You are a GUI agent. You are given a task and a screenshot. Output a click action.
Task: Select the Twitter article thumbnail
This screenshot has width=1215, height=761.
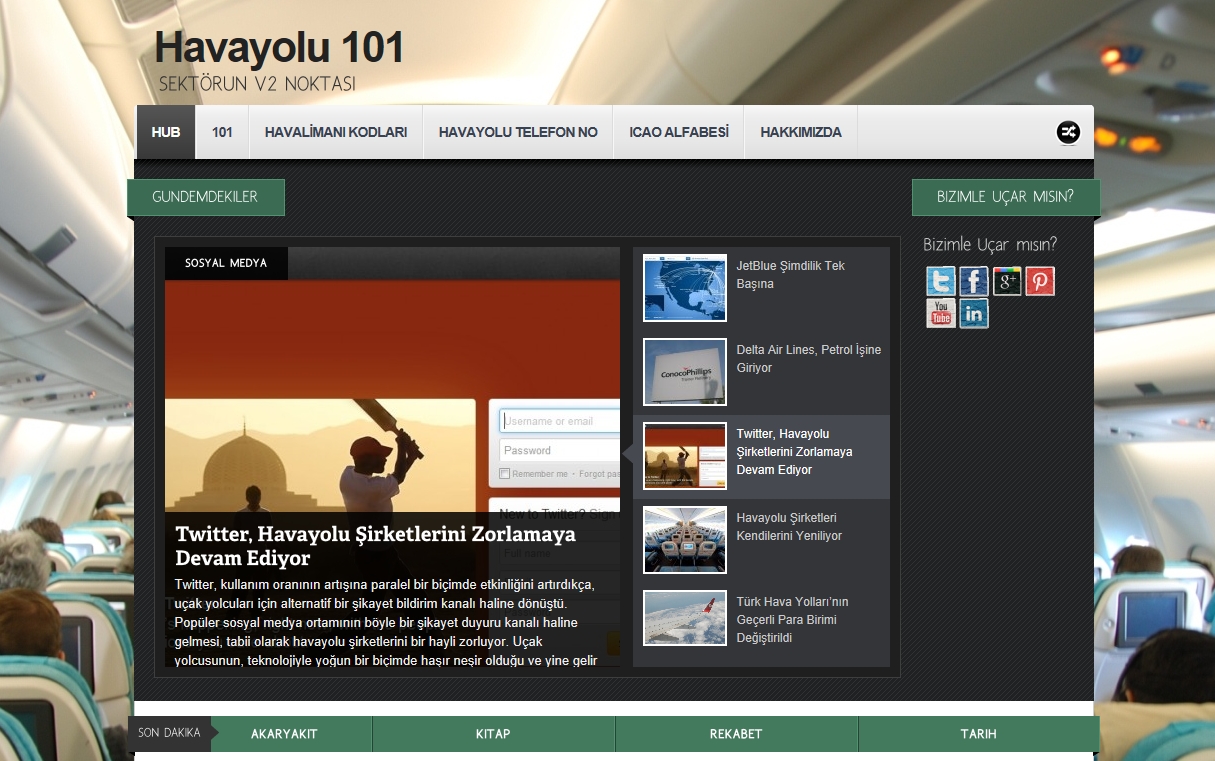[x=685, y=456]
